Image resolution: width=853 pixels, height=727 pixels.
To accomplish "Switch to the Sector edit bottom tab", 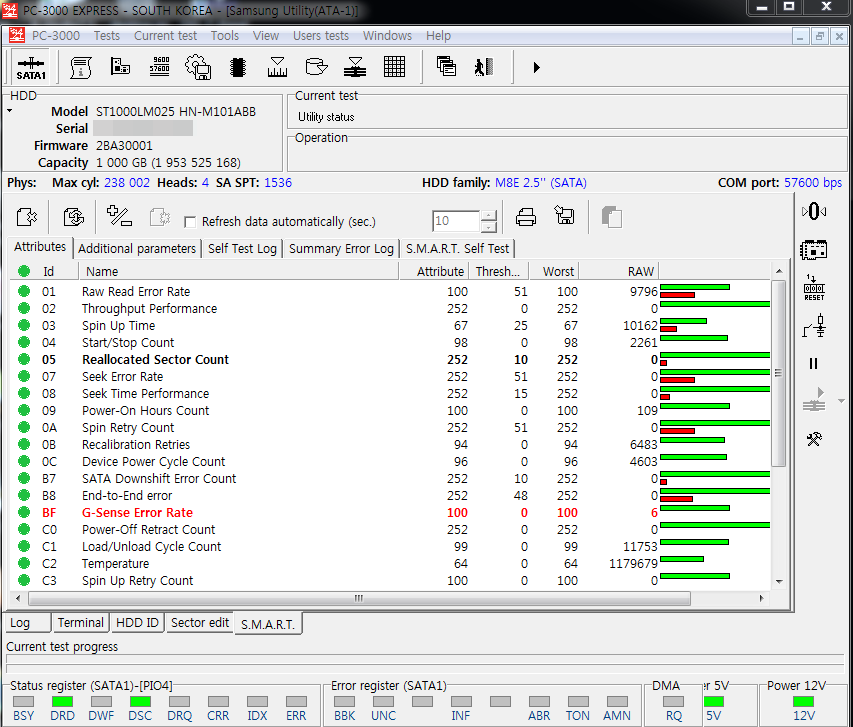I will click(x=200, y=623).
